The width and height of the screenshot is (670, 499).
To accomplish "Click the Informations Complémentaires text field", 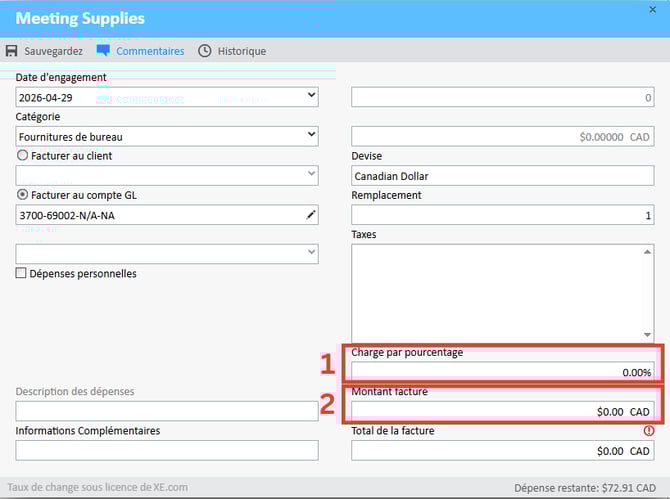I will click(x=167, y=451).
